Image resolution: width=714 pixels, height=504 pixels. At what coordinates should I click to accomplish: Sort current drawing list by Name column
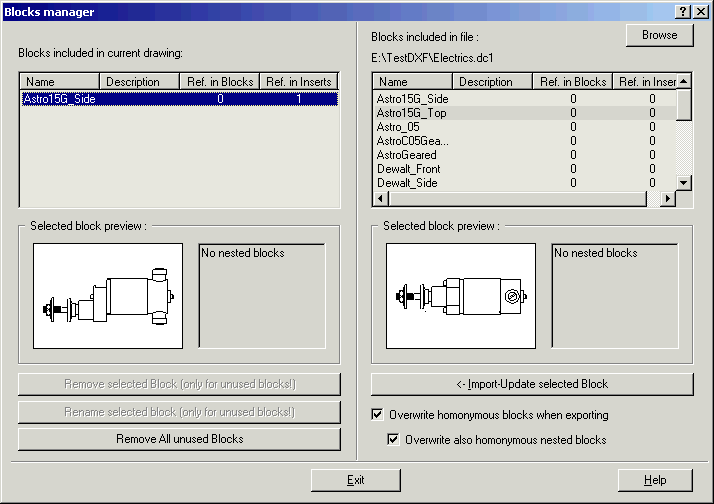pos(60,82)
